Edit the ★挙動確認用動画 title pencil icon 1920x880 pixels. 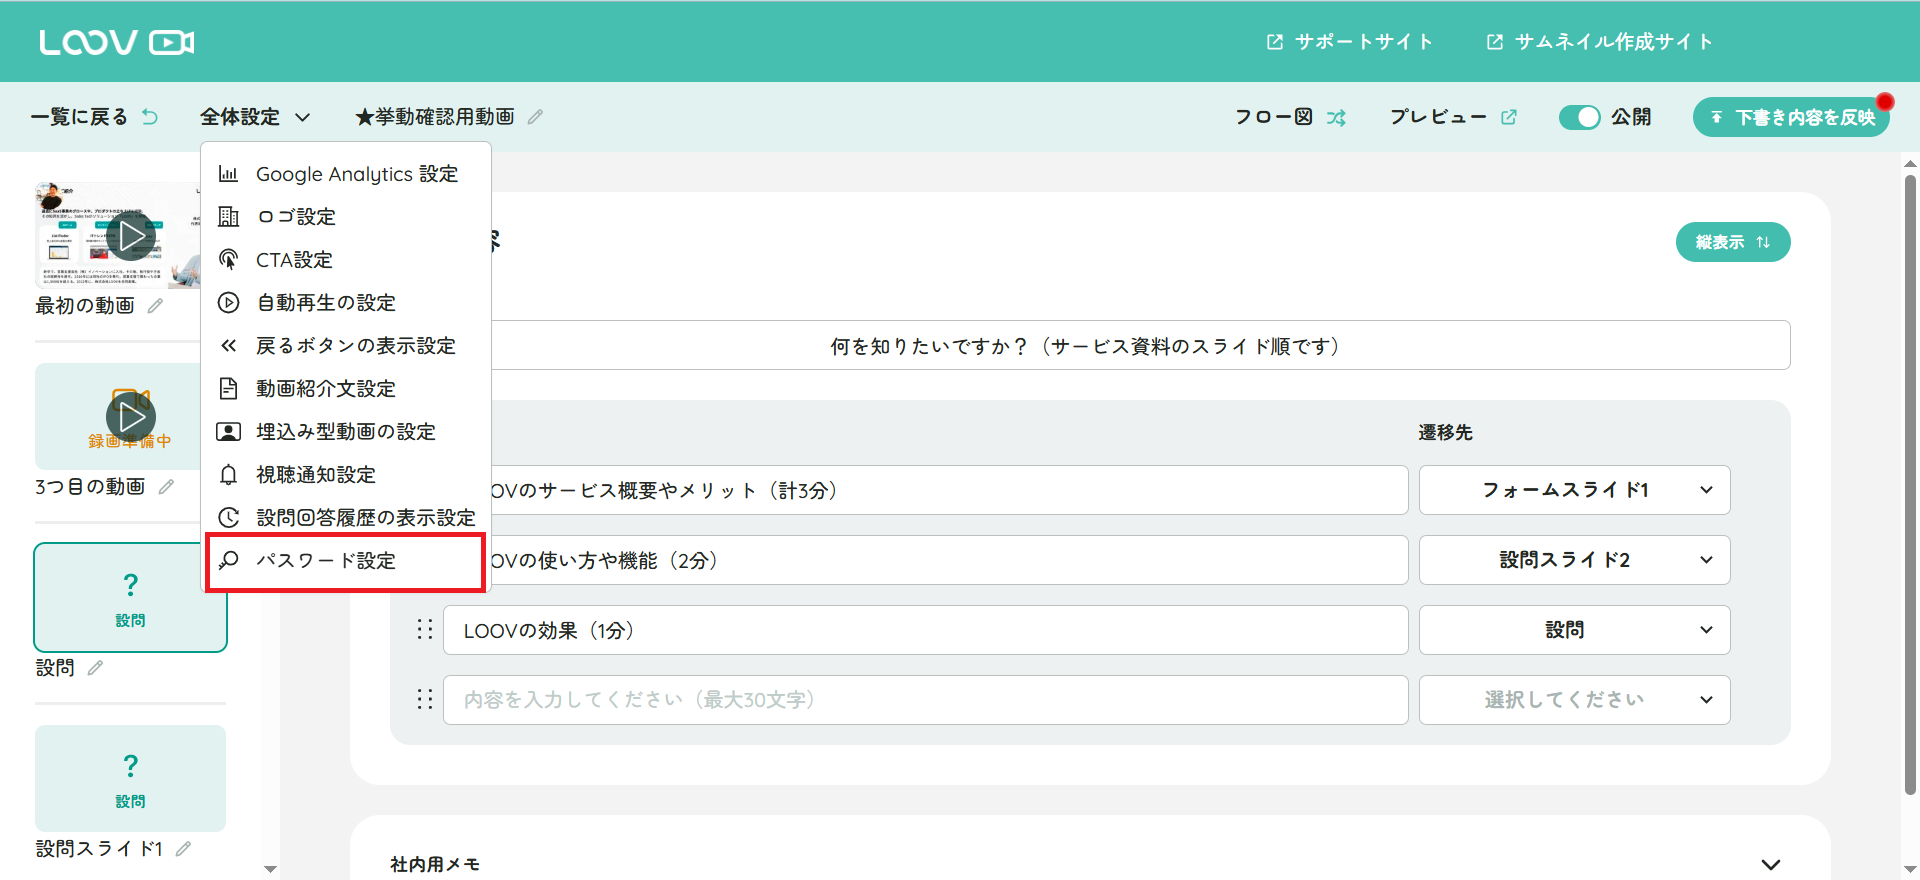pos(536,117)
